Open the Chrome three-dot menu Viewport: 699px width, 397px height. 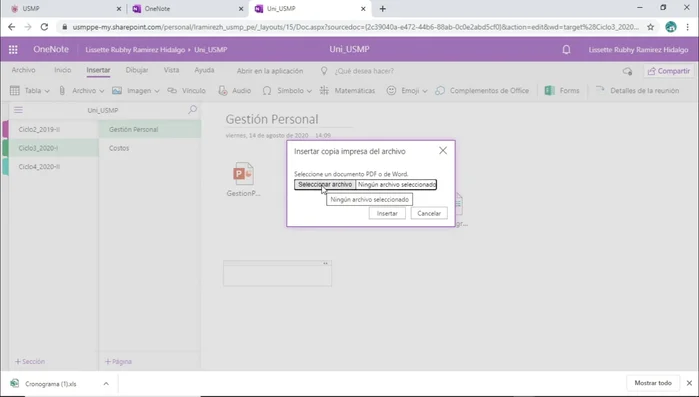(687, 27)
